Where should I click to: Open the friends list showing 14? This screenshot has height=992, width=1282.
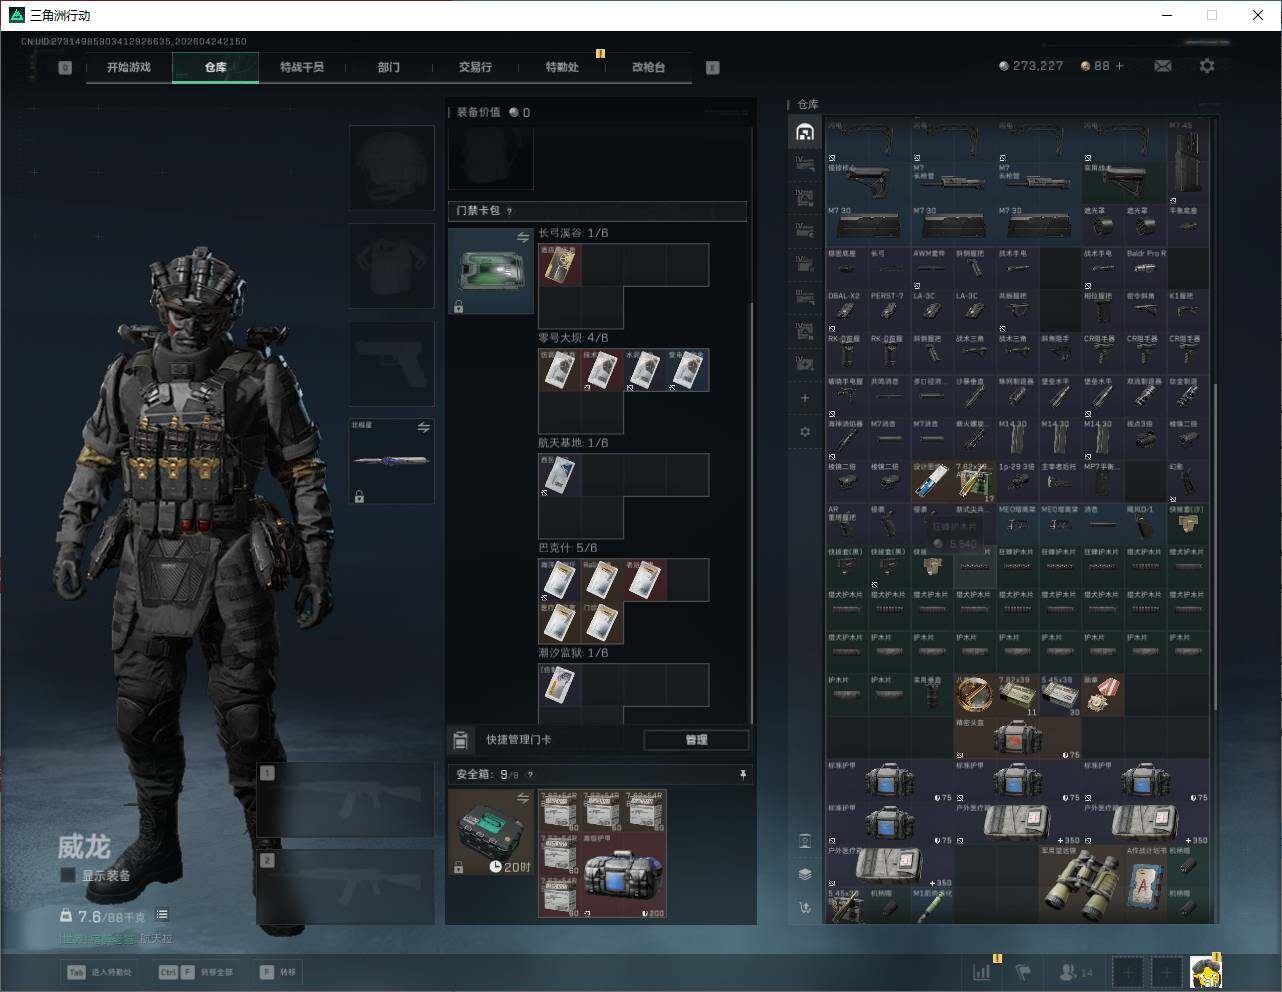click(1076, 972)
